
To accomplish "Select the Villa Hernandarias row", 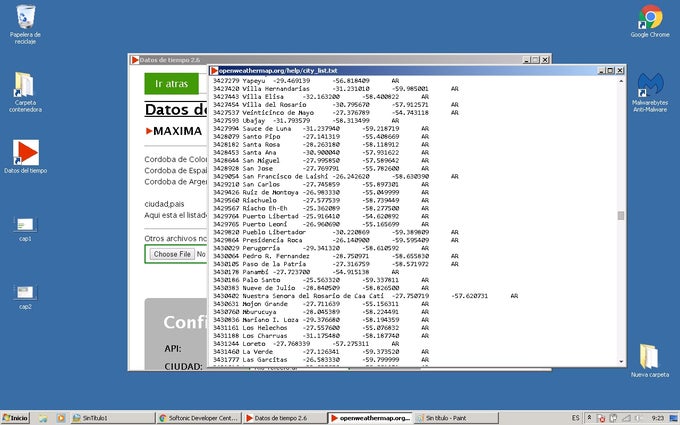I will point(335,88).
